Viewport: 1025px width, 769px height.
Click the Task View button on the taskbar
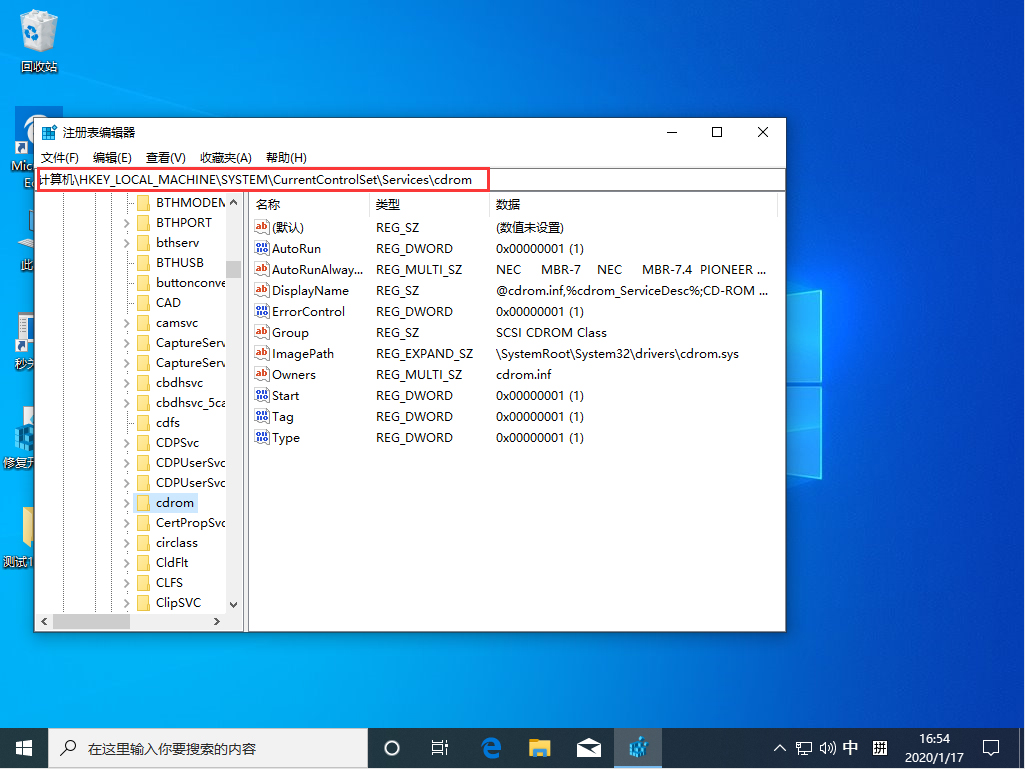click(440, 747)
